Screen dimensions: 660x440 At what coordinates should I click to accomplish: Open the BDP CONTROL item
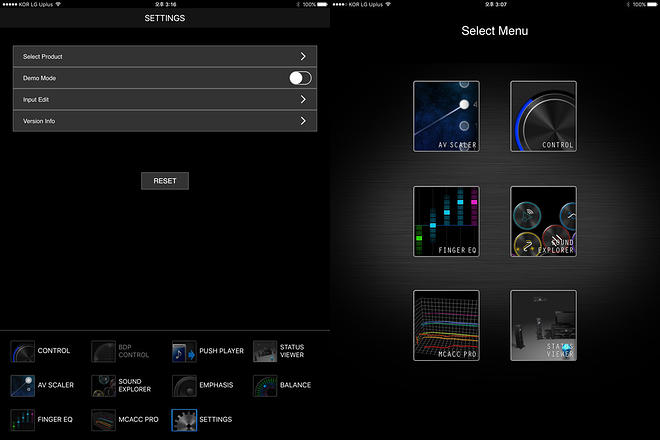pos(104,351)
